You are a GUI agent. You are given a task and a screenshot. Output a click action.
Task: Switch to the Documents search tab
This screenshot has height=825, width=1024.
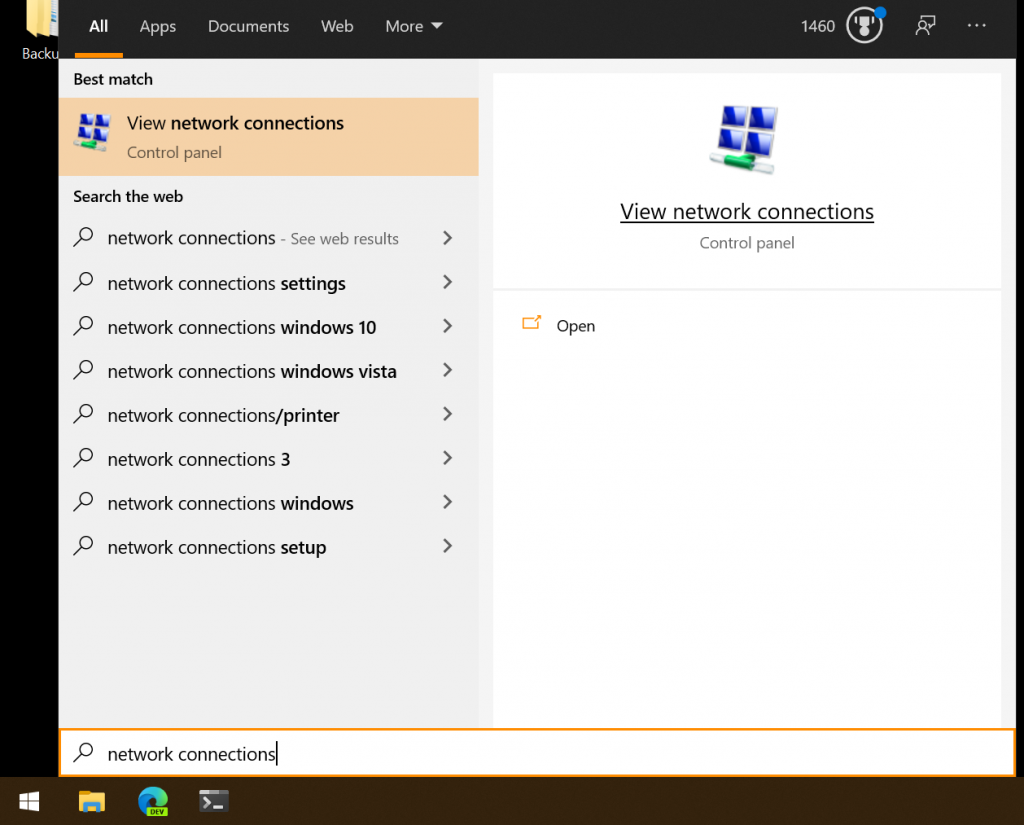[248, 27]
